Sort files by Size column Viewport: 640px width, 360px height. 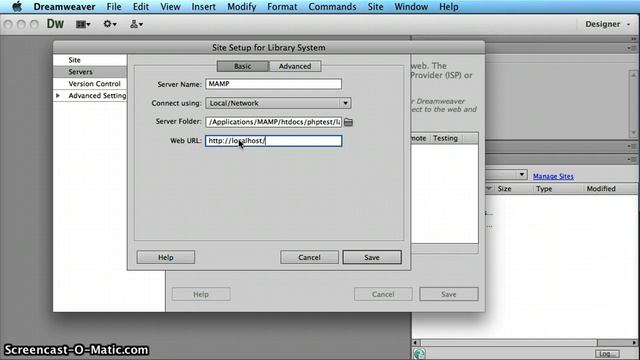[x=504, y=189]
